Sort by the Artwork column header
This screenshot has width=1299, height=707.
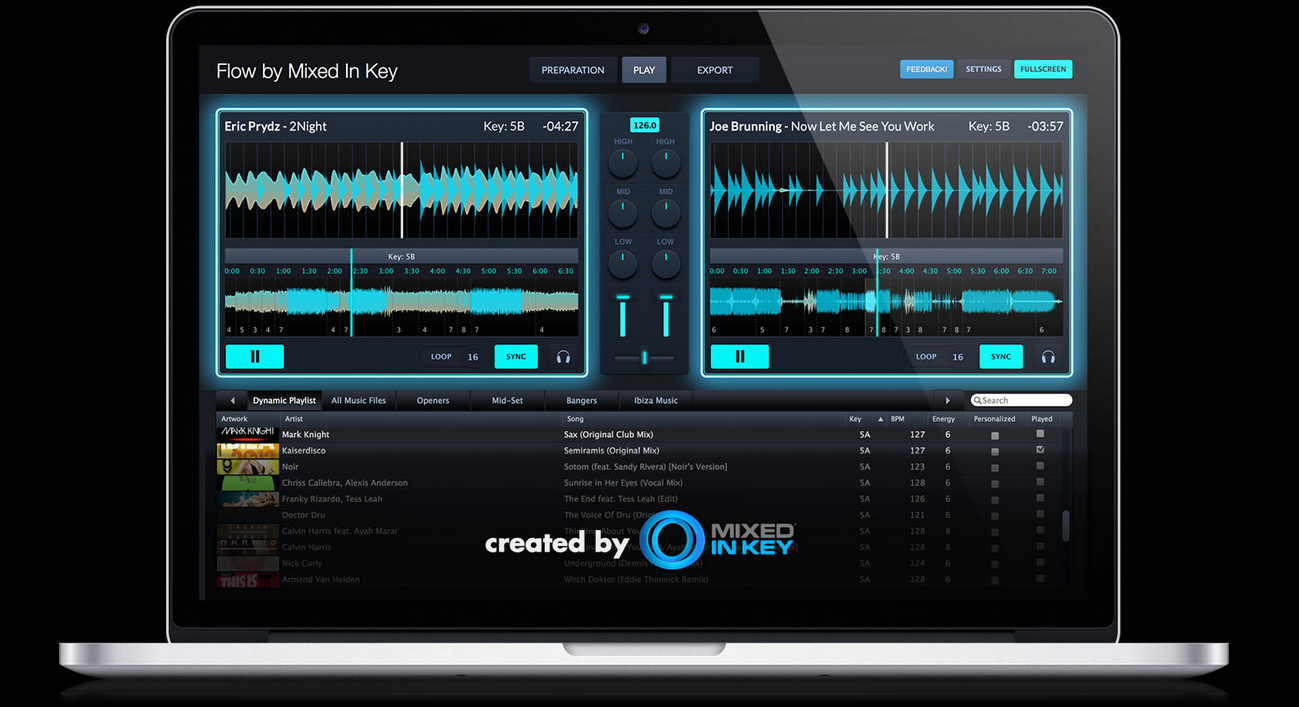pyautogui.click(x=248, y=419)
